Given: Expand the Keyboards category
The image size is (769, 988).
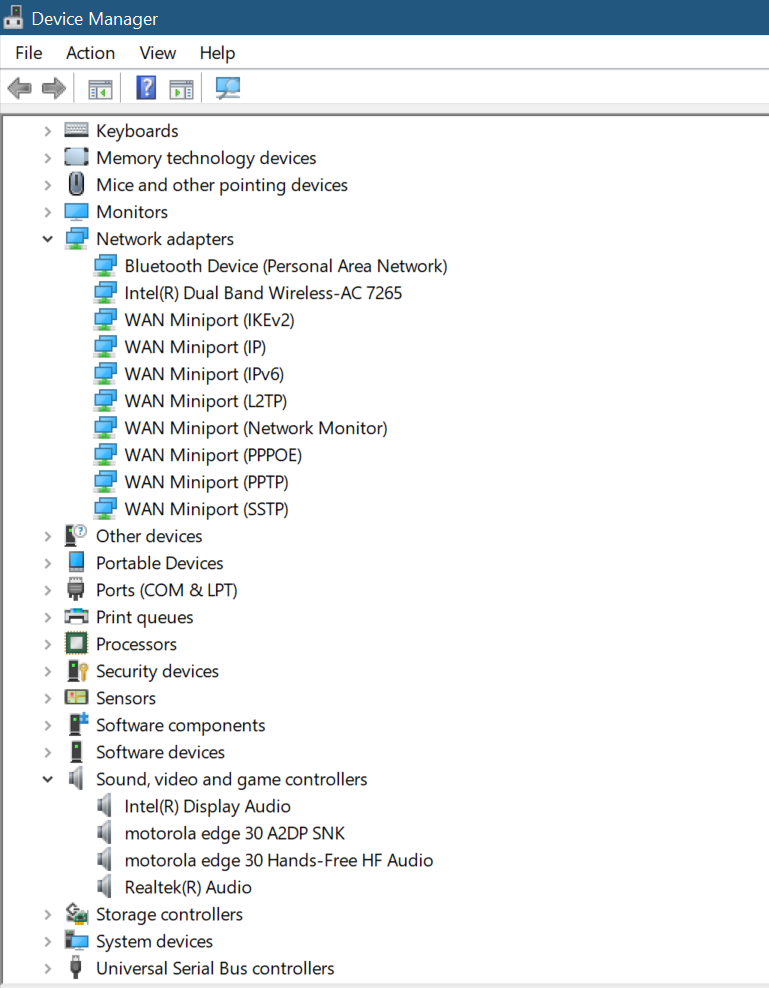Looking at the screenshot, I should [x=47, y=130].
